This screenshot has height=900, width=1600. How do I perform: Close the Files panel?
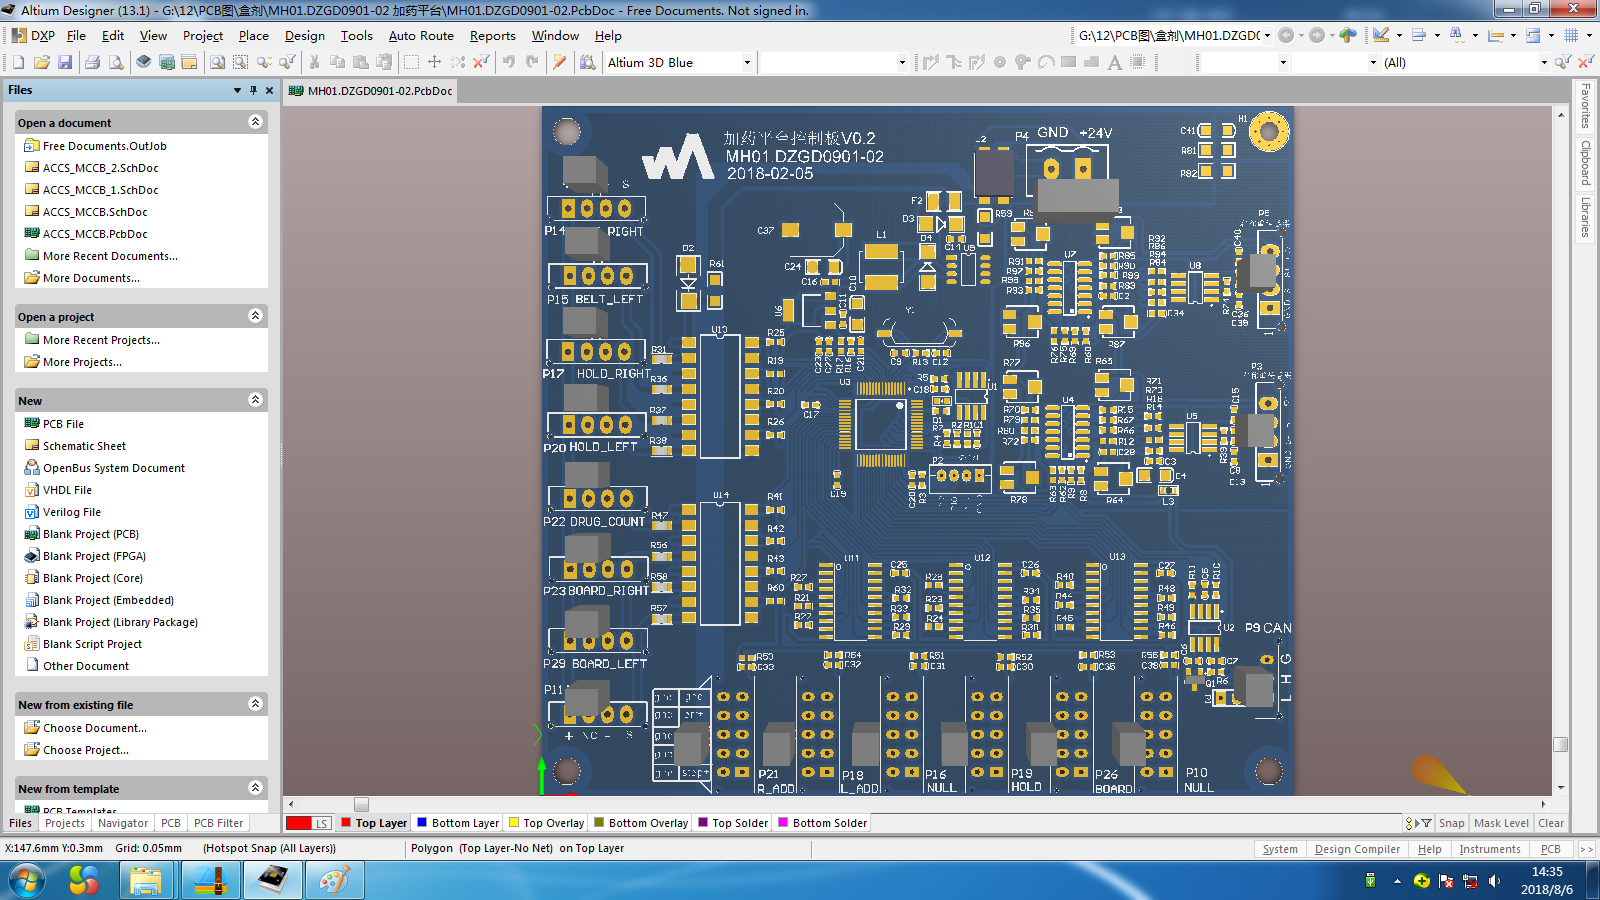(x=269, y=90)
